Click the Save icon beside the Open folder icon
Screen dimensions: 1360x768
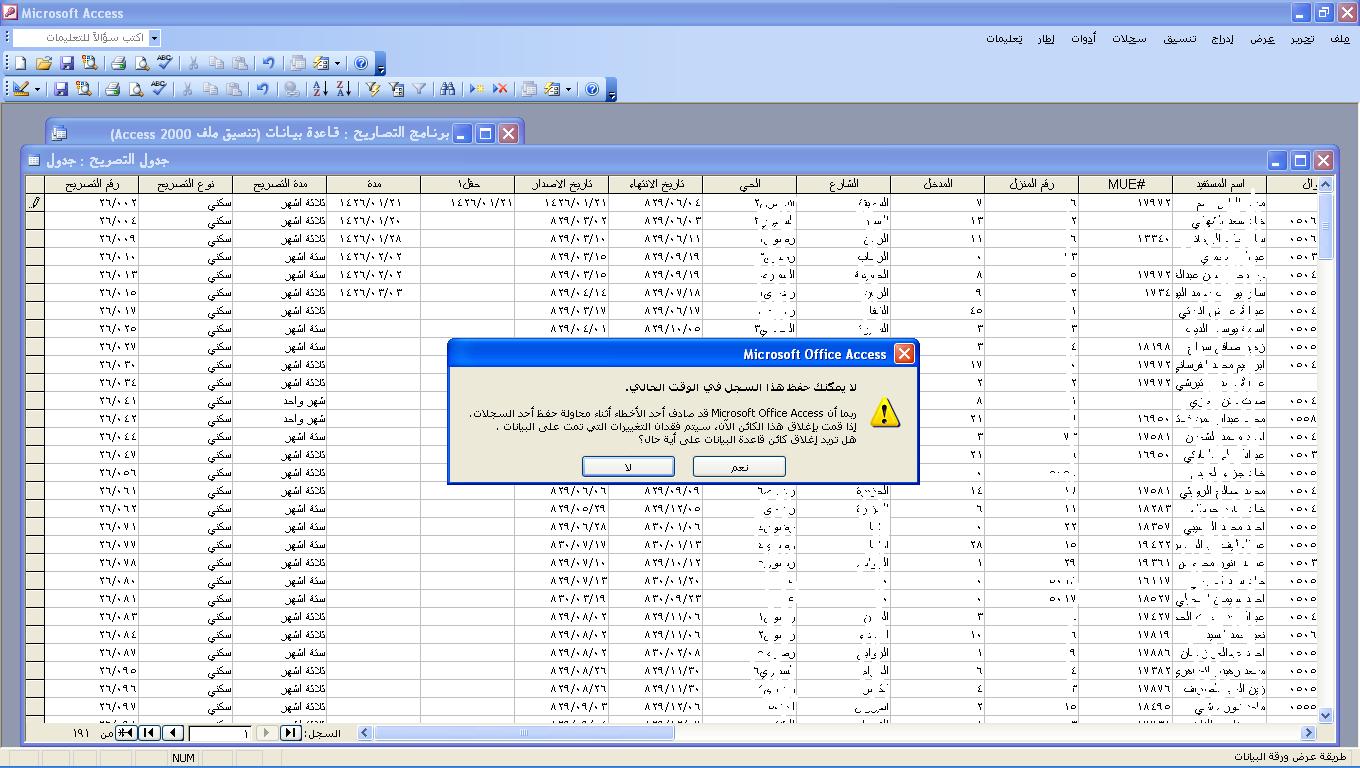click(x=67, y=63)
